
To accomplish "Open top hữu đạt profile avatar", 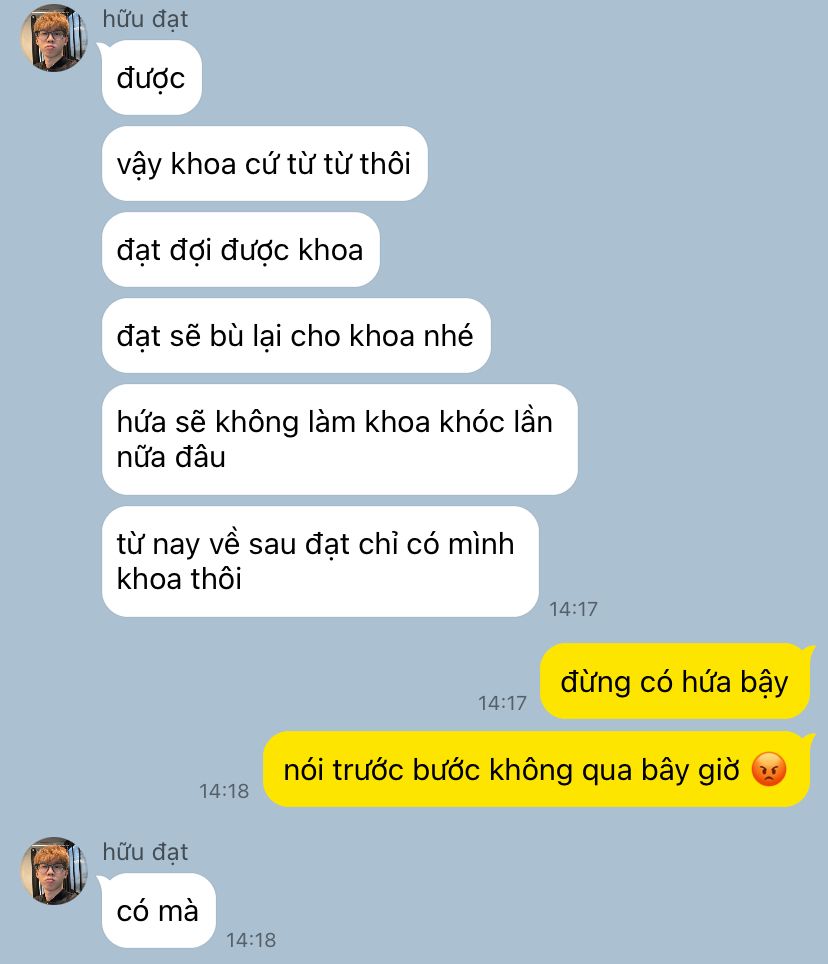I will click(54, 38).
